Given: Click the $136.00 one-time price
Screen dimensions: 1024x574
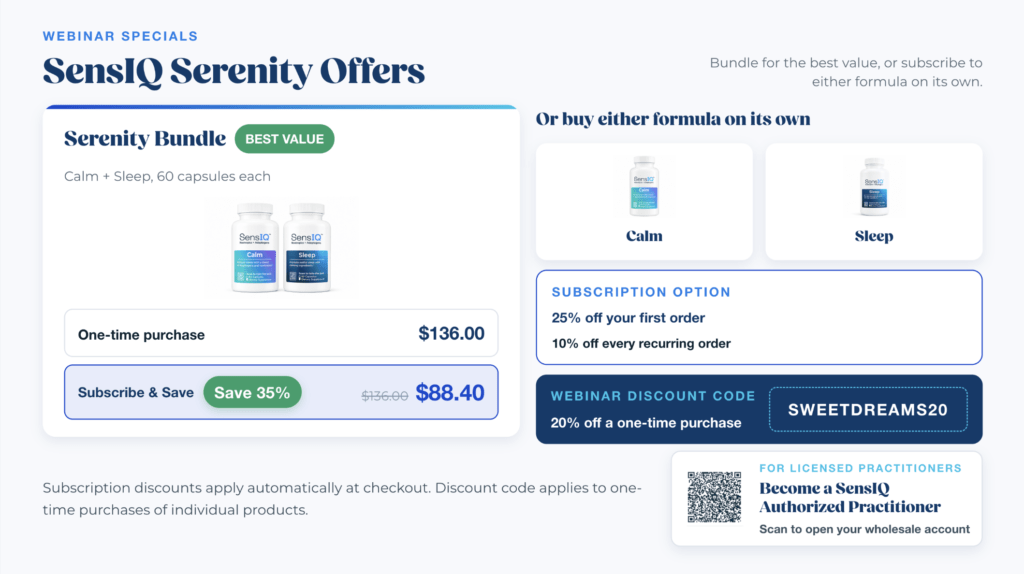Looking at the screenshot, I should point(451,334).
